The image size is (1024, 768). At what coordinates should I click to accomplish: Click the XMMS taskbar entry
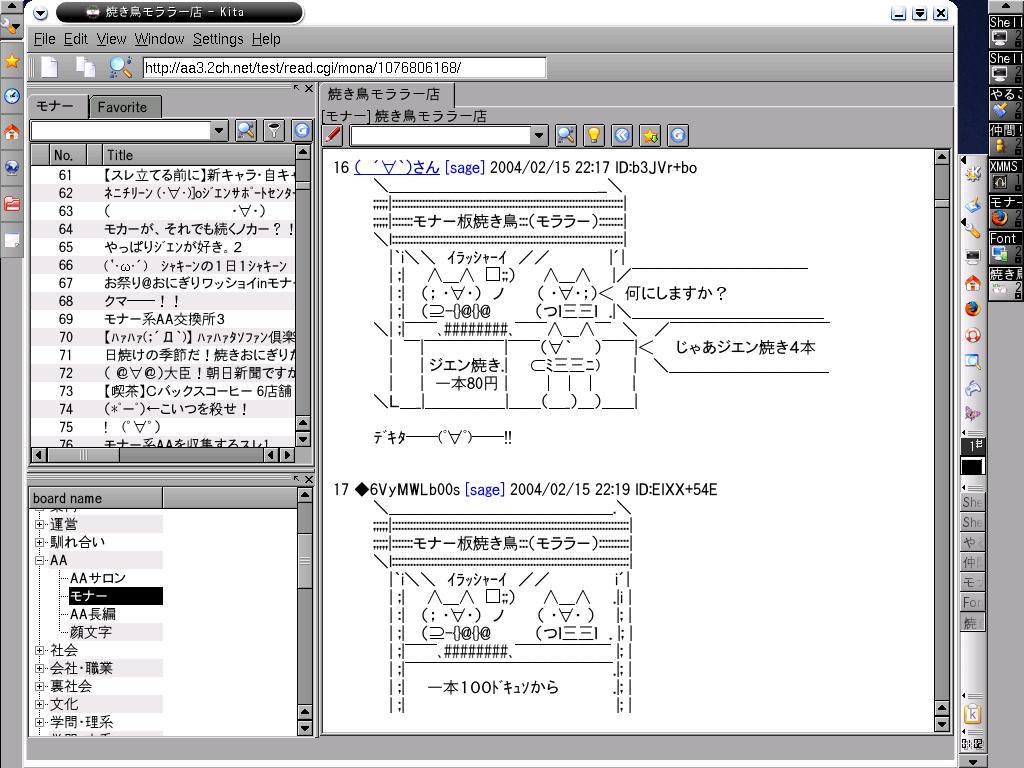(1005, 175)
